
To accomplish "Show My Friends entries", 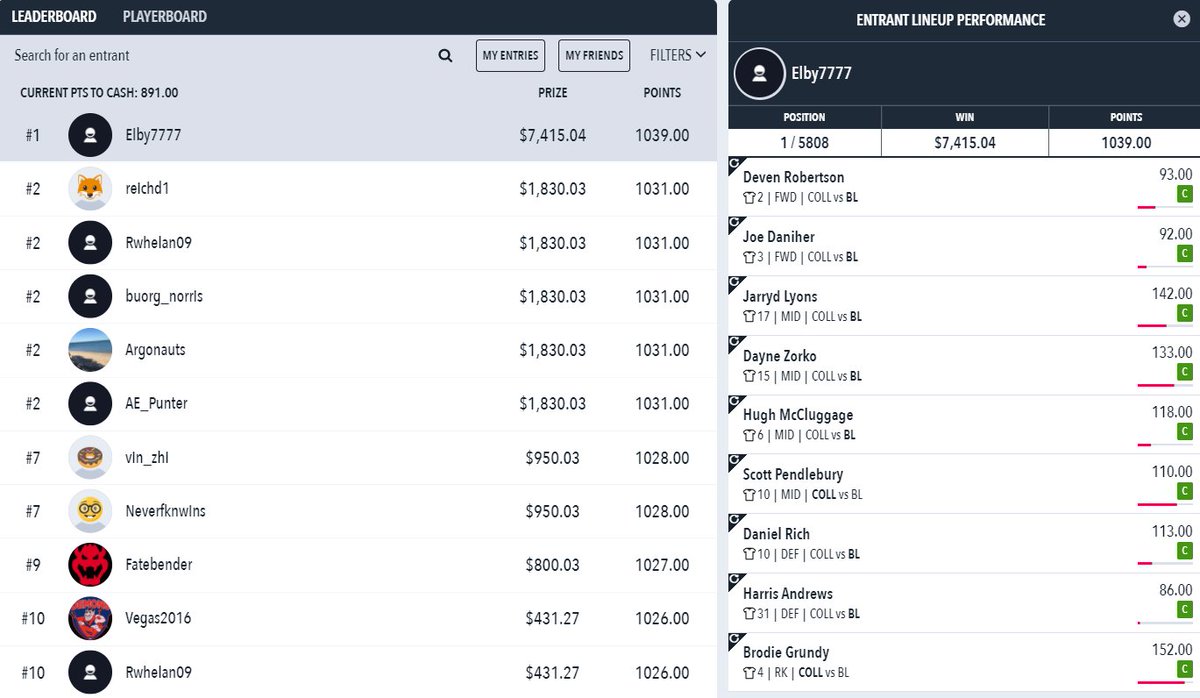I will point(594,56).
